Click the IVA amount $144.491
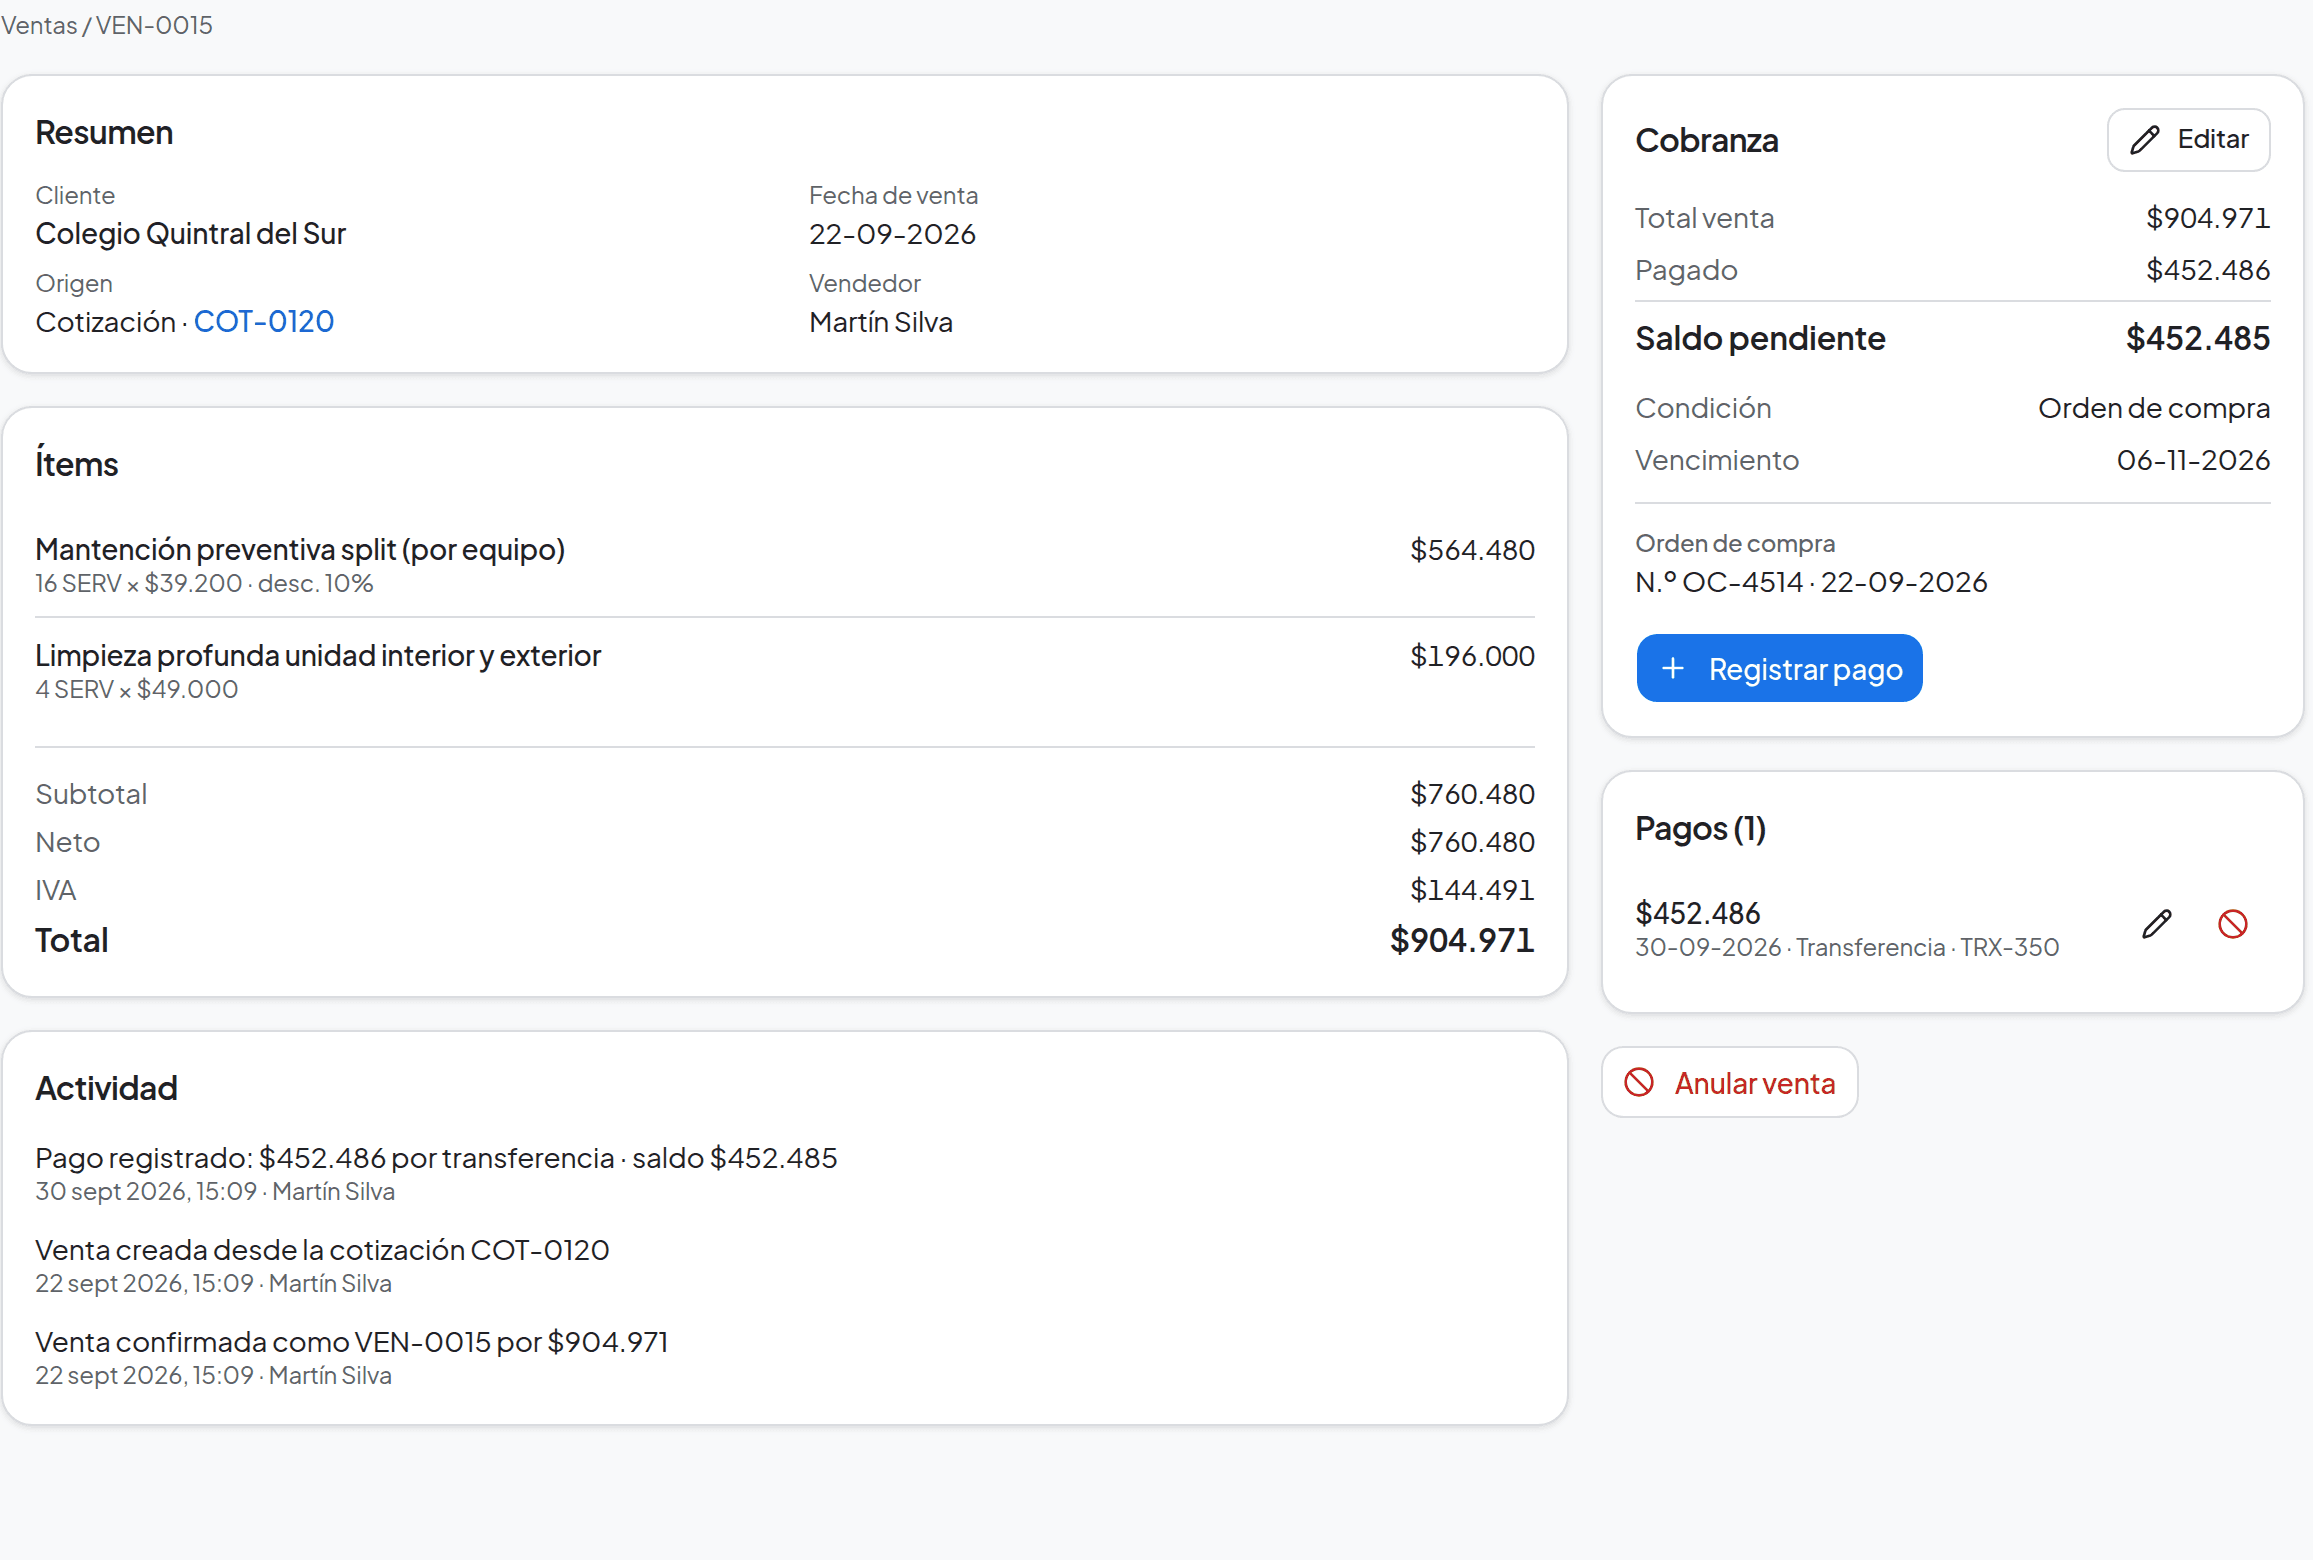Image resolution: width=2313 pixels, height=1560 pixels. (x=1472, y=890)
